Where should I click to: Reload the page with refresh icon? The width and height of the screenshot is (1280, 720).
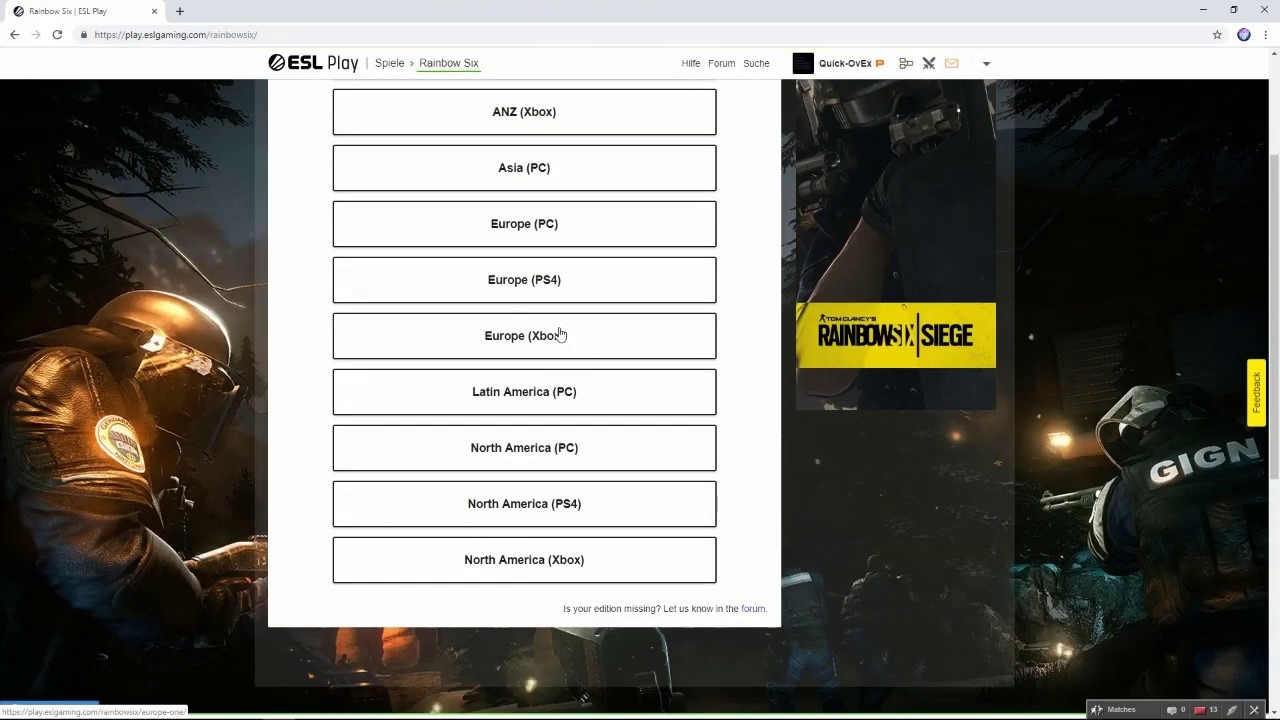57,35
